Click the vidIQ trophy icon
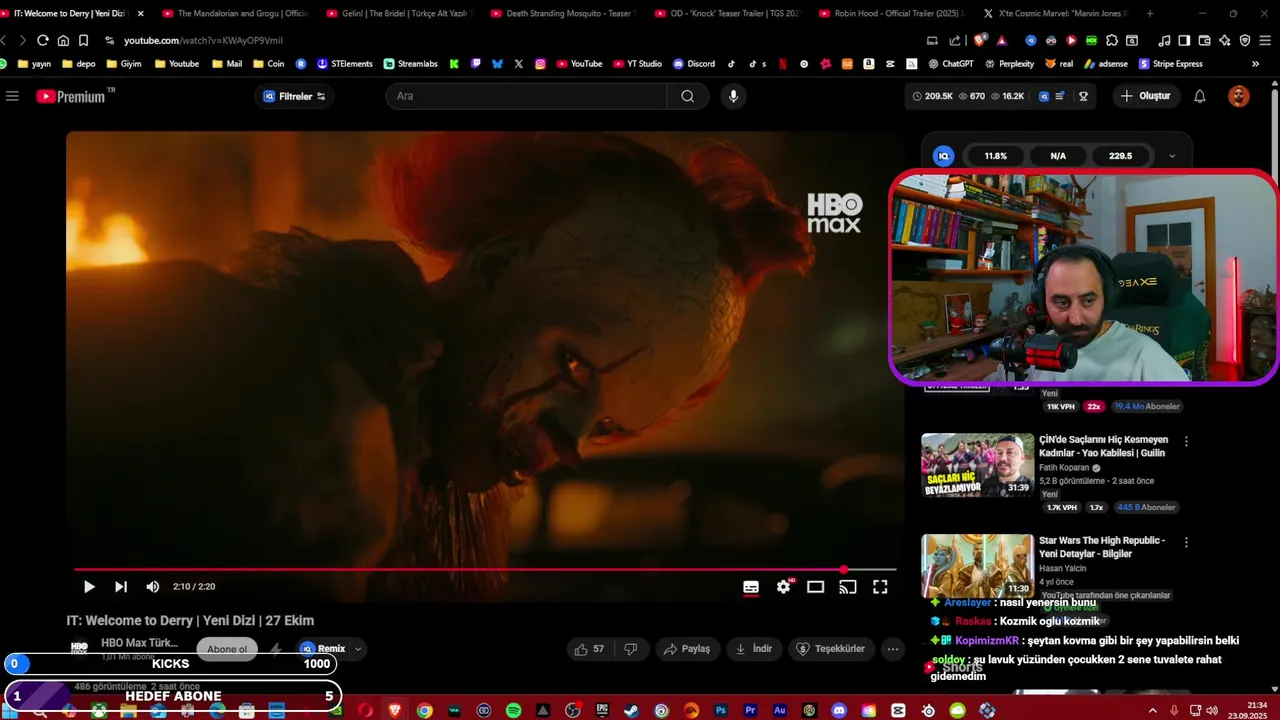This screenshot has width=1280, height=720. click(1083, 96)
